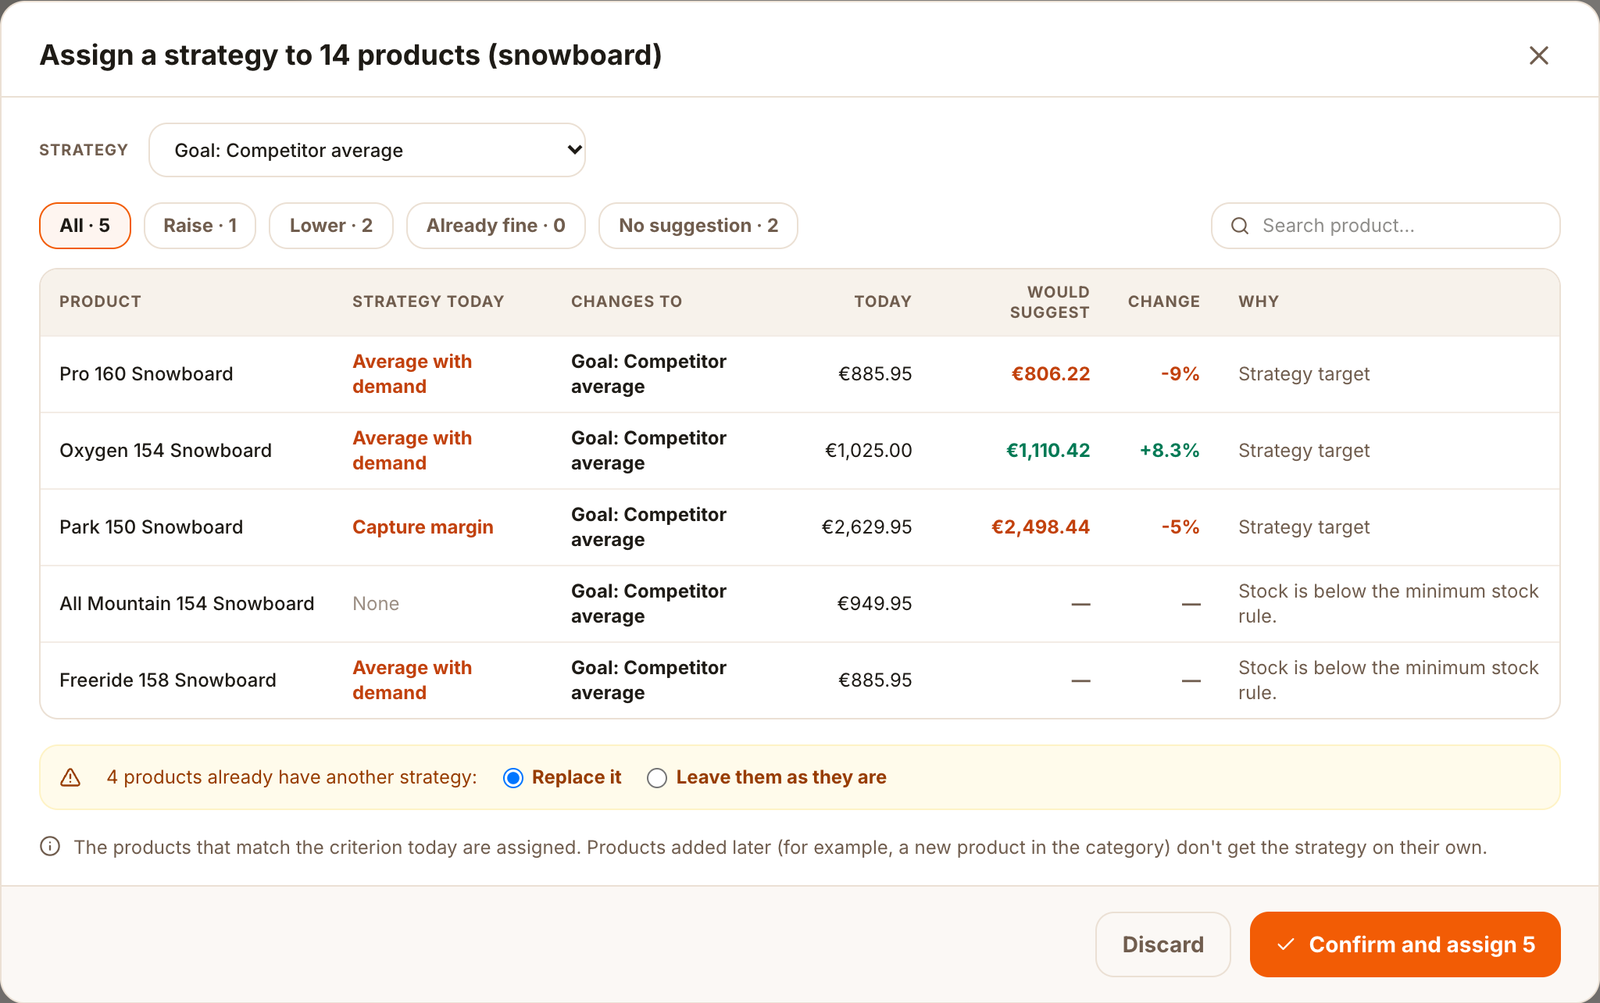Click the -5% change value
The height and width of the screenshot is (1003, 1600).
coord(1180,527)
